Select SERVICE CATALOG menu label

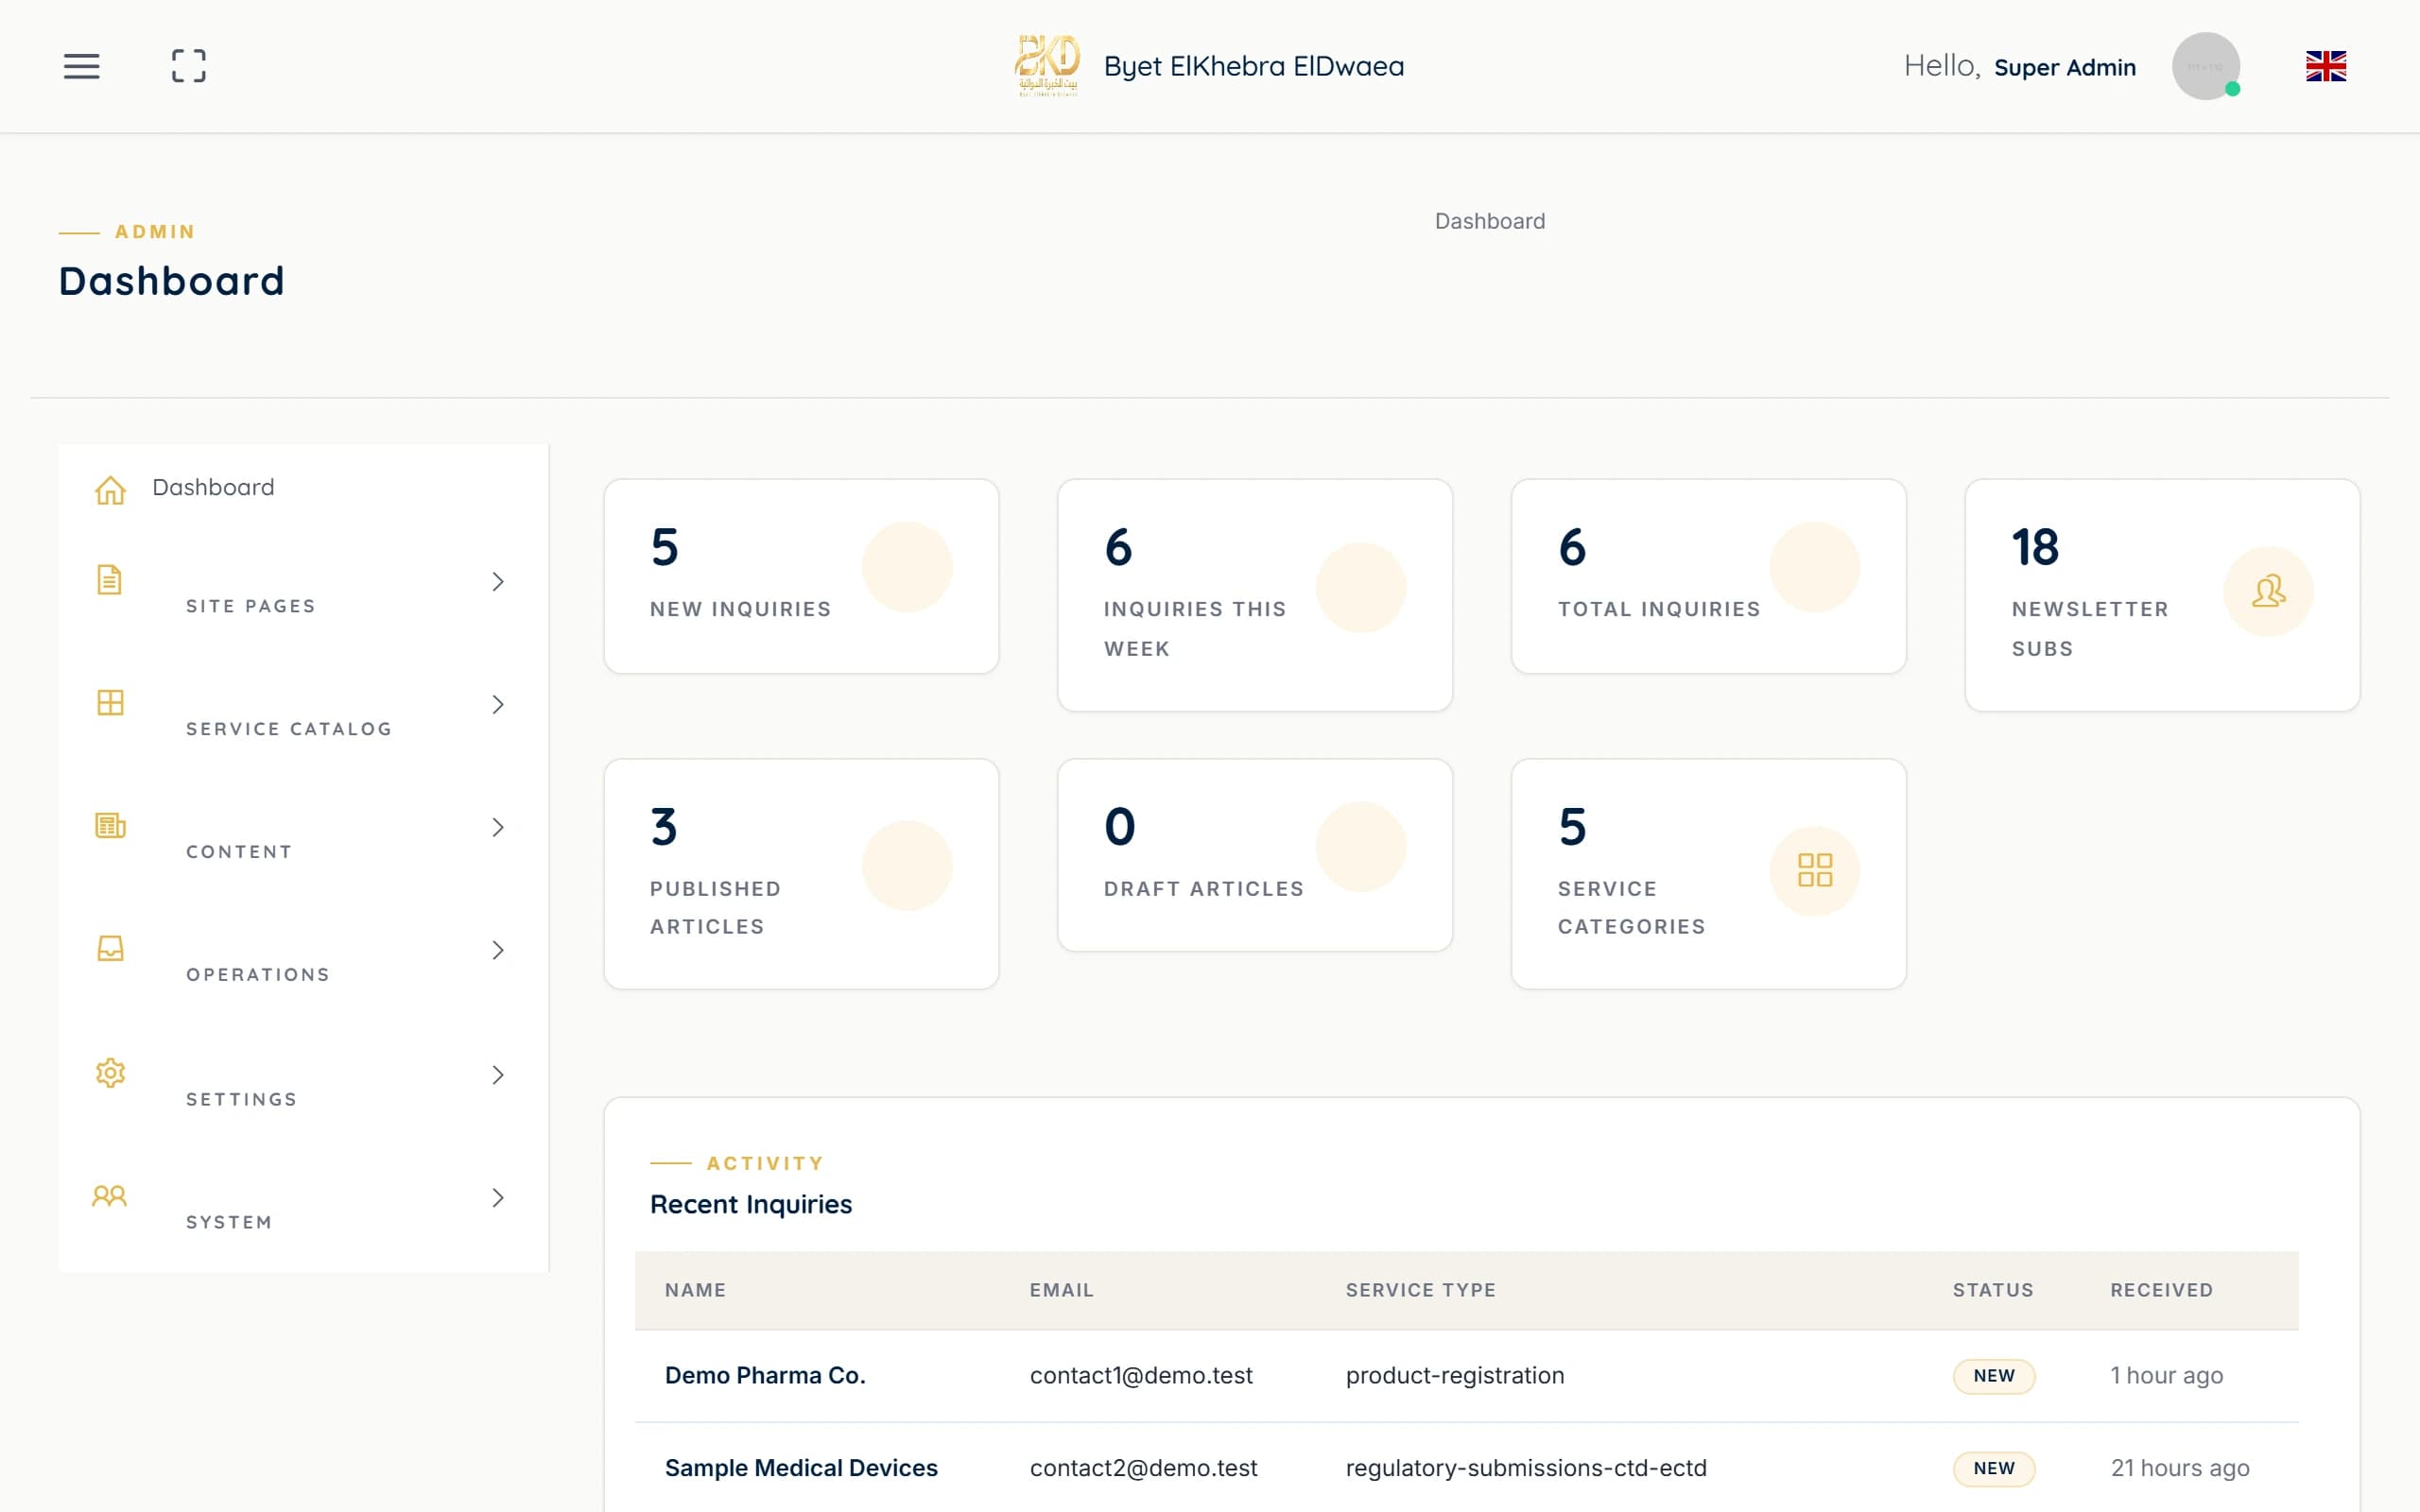[289, 730]
